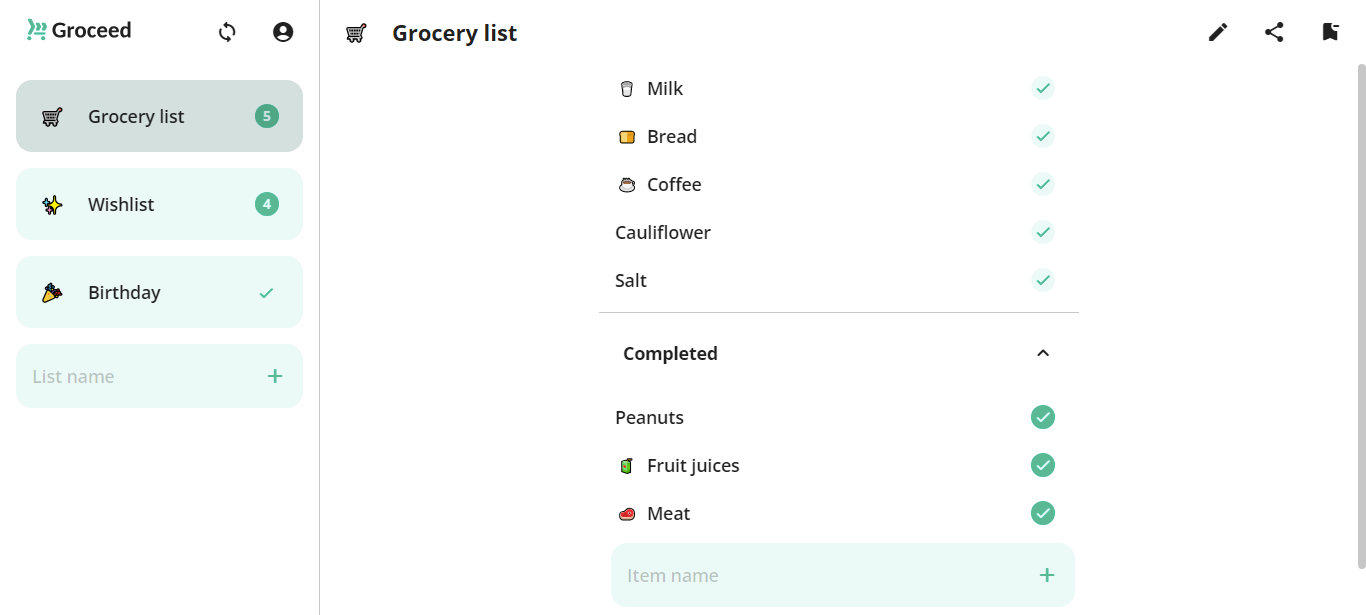Click the sync/refresh icon in the sidebar header
Viewport: 1366px width, 615px height.
(x=227, y=32)
